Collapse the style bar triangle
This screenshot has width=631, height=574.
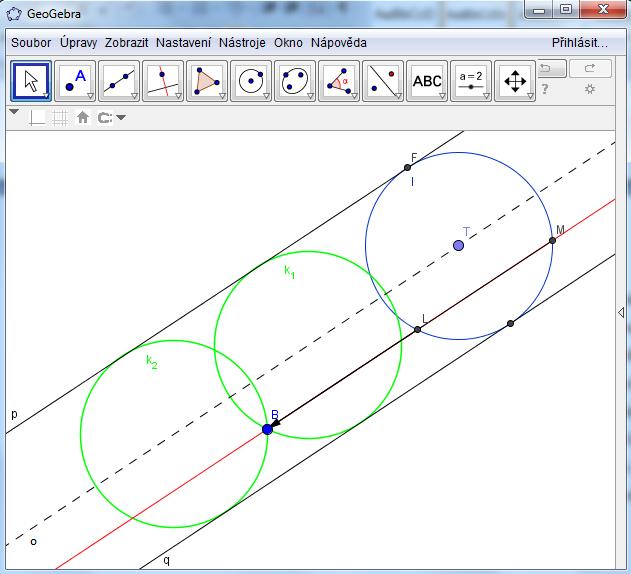coord(14,111)
